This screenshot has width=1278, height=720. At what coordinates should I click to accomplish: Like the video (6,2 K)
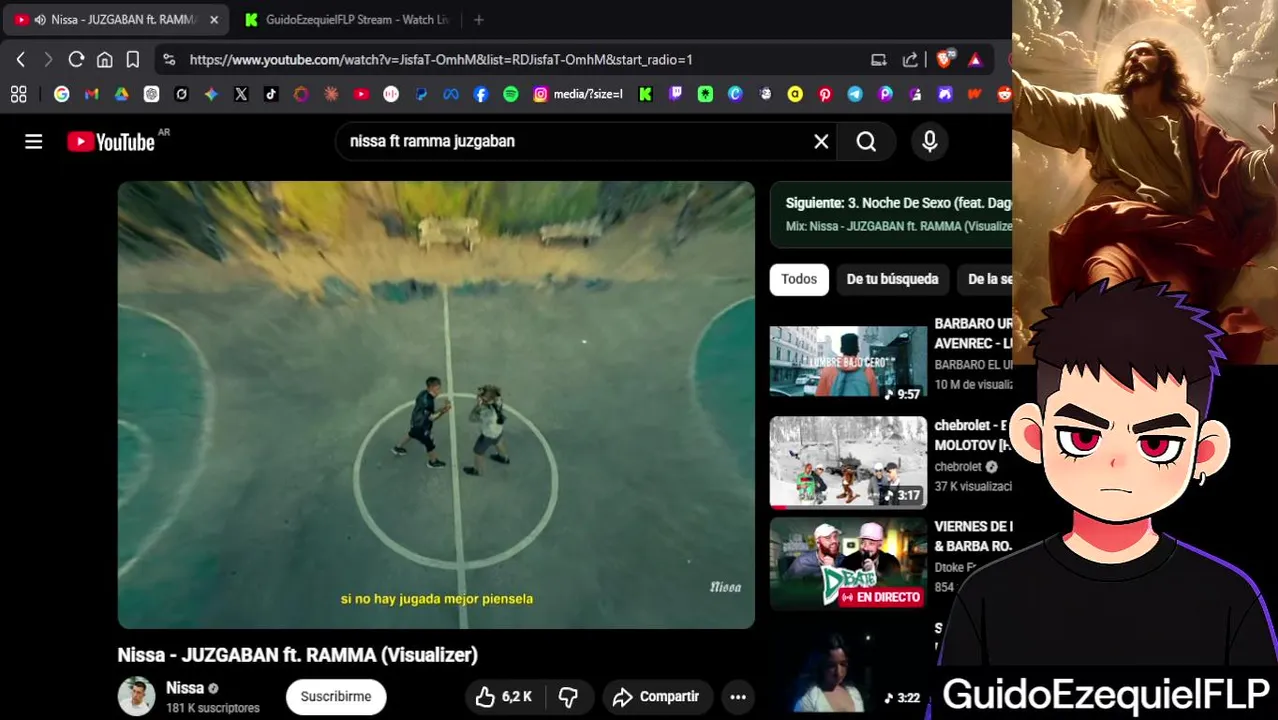pyautogui.click(x=504, y=697)
